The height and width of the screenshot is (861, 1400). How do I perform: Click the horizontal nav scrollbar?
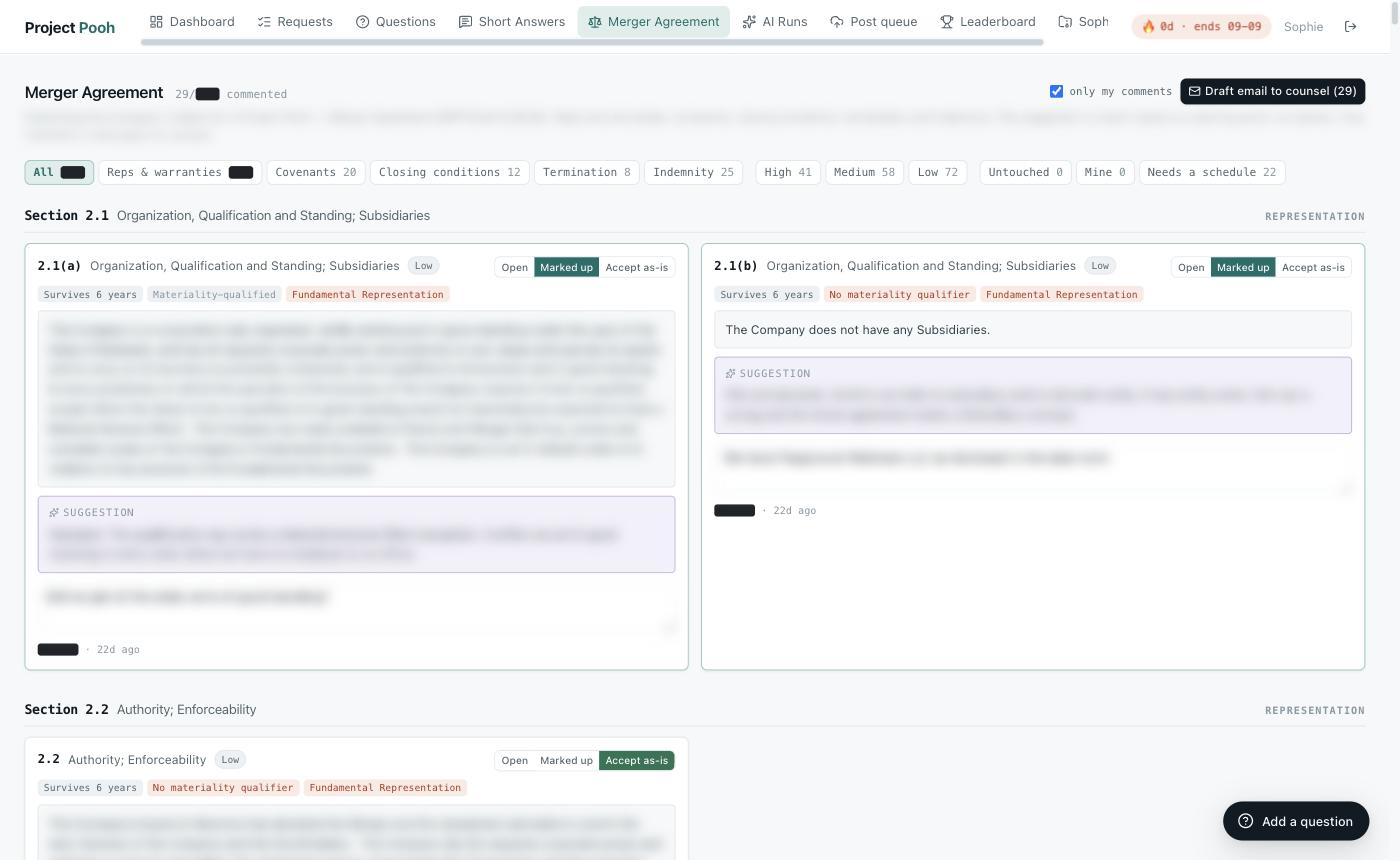[592, 42]
